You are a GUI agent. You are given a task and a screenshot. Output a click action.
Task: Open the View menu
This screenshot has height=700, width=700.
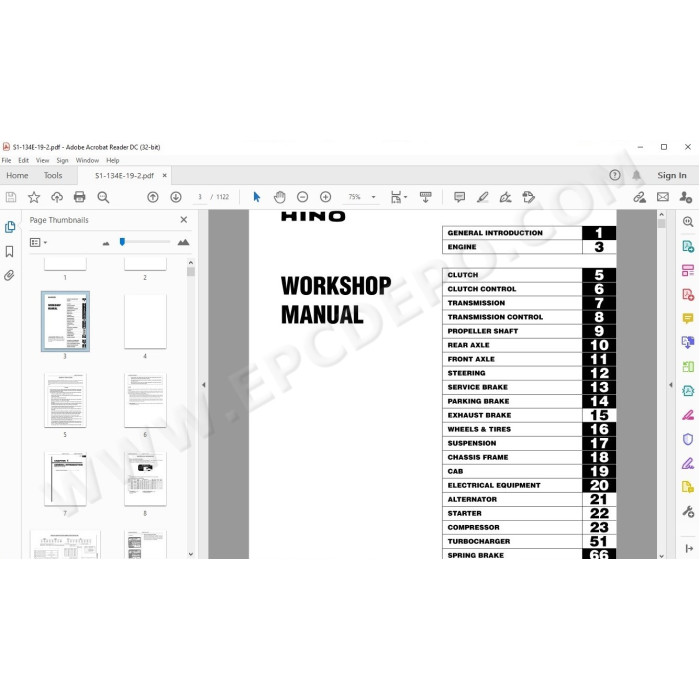[42, 160]
